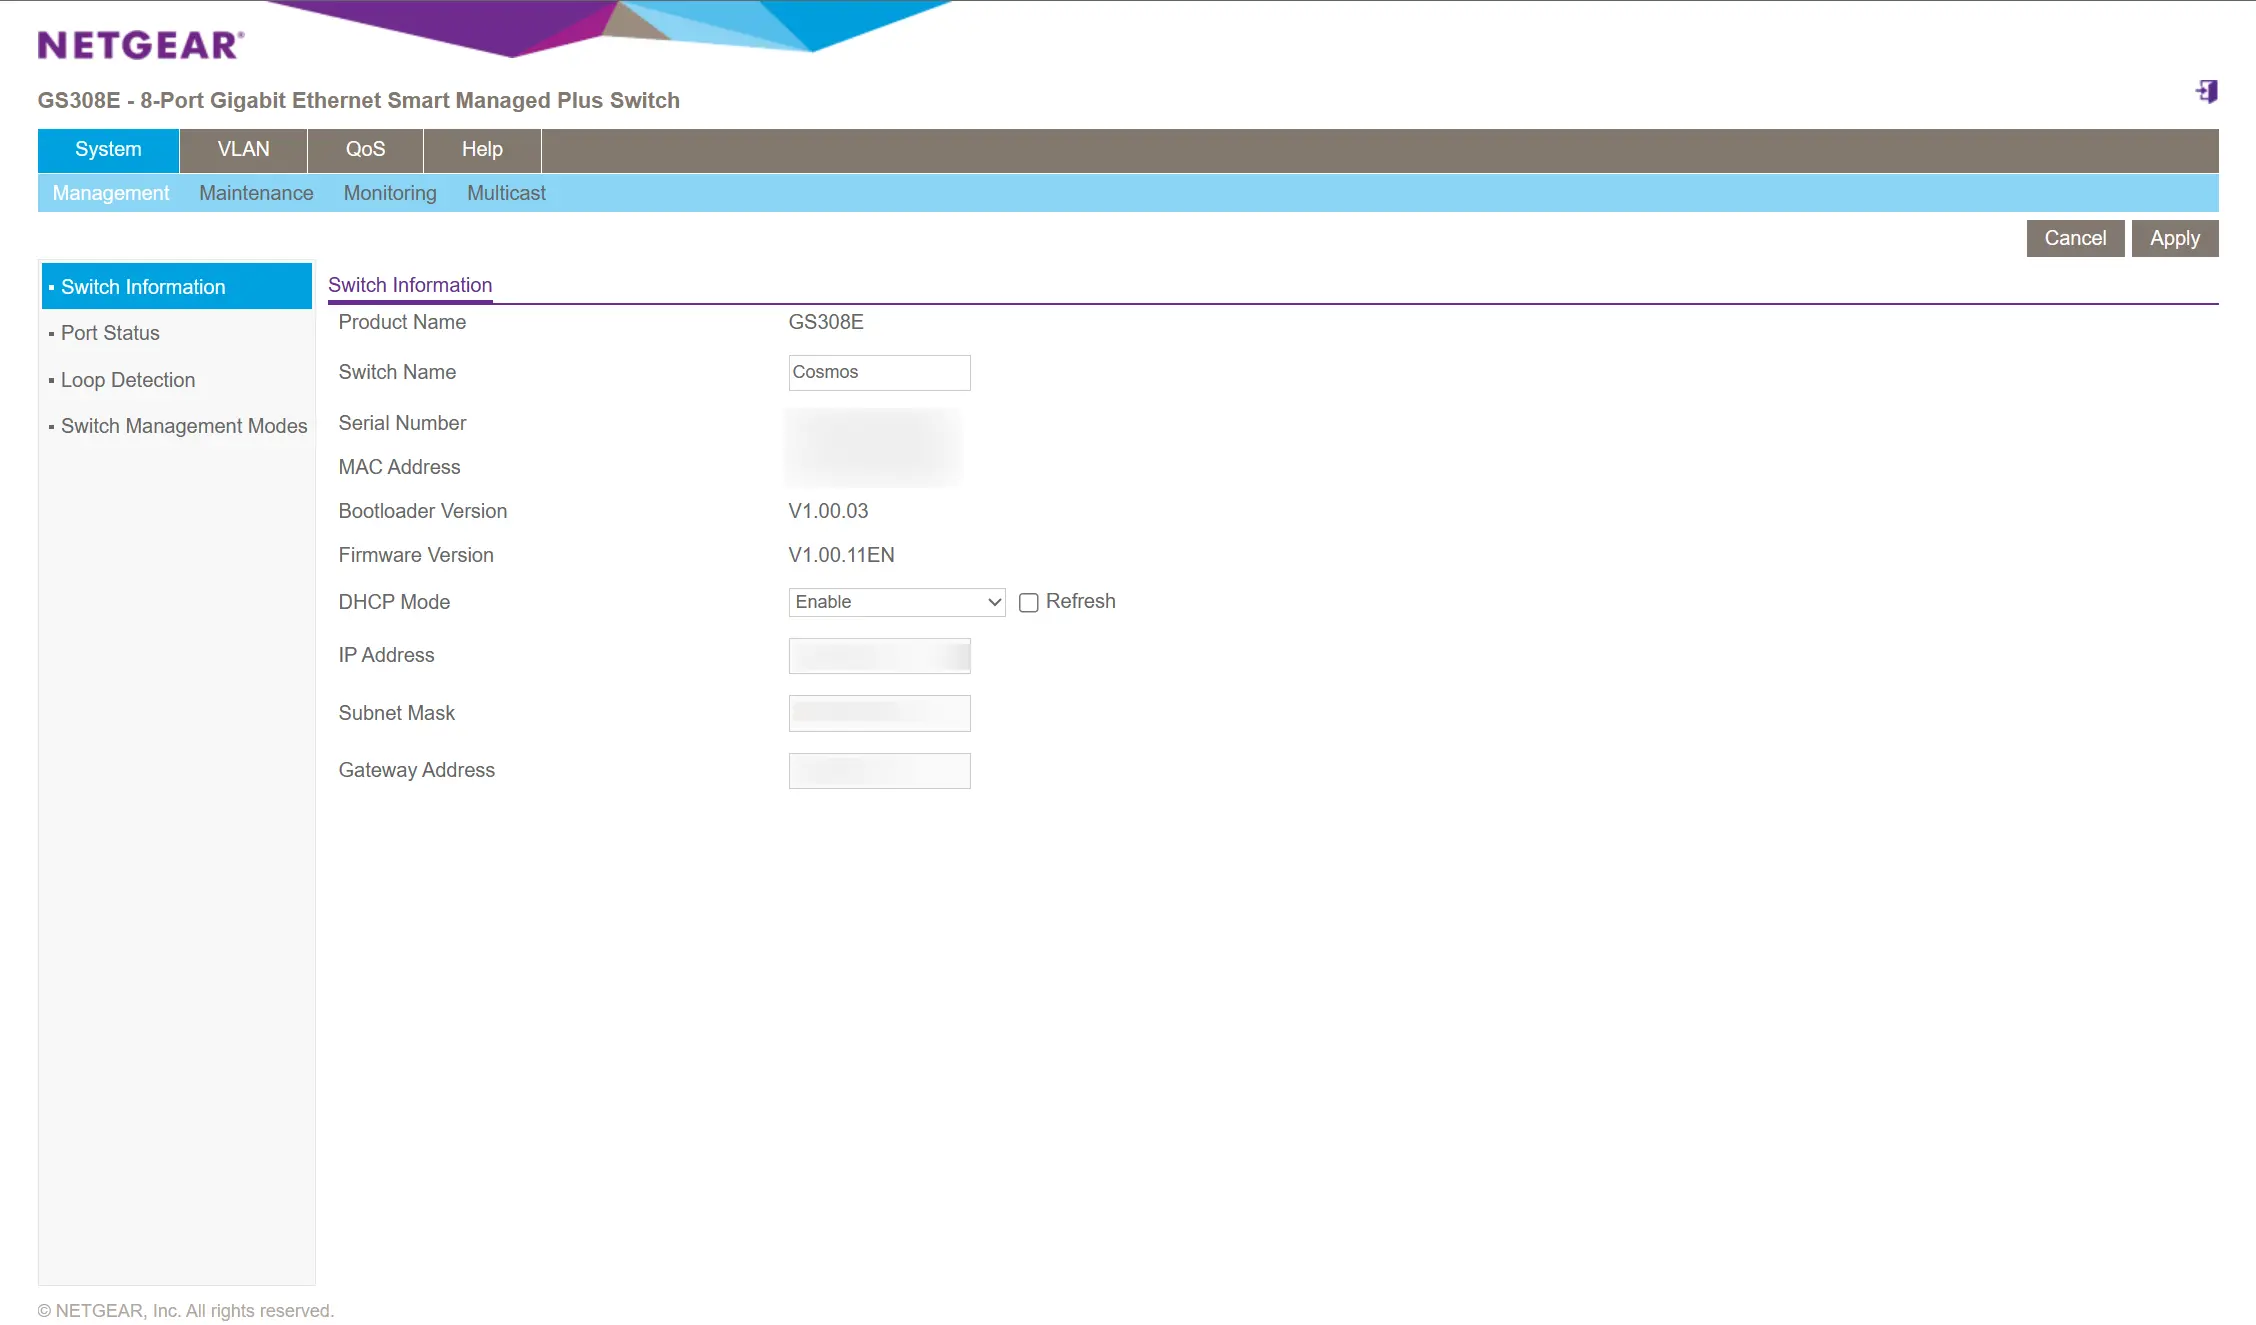
Task: Open the DHCP Mode dropdown
Action: (896, 602)
